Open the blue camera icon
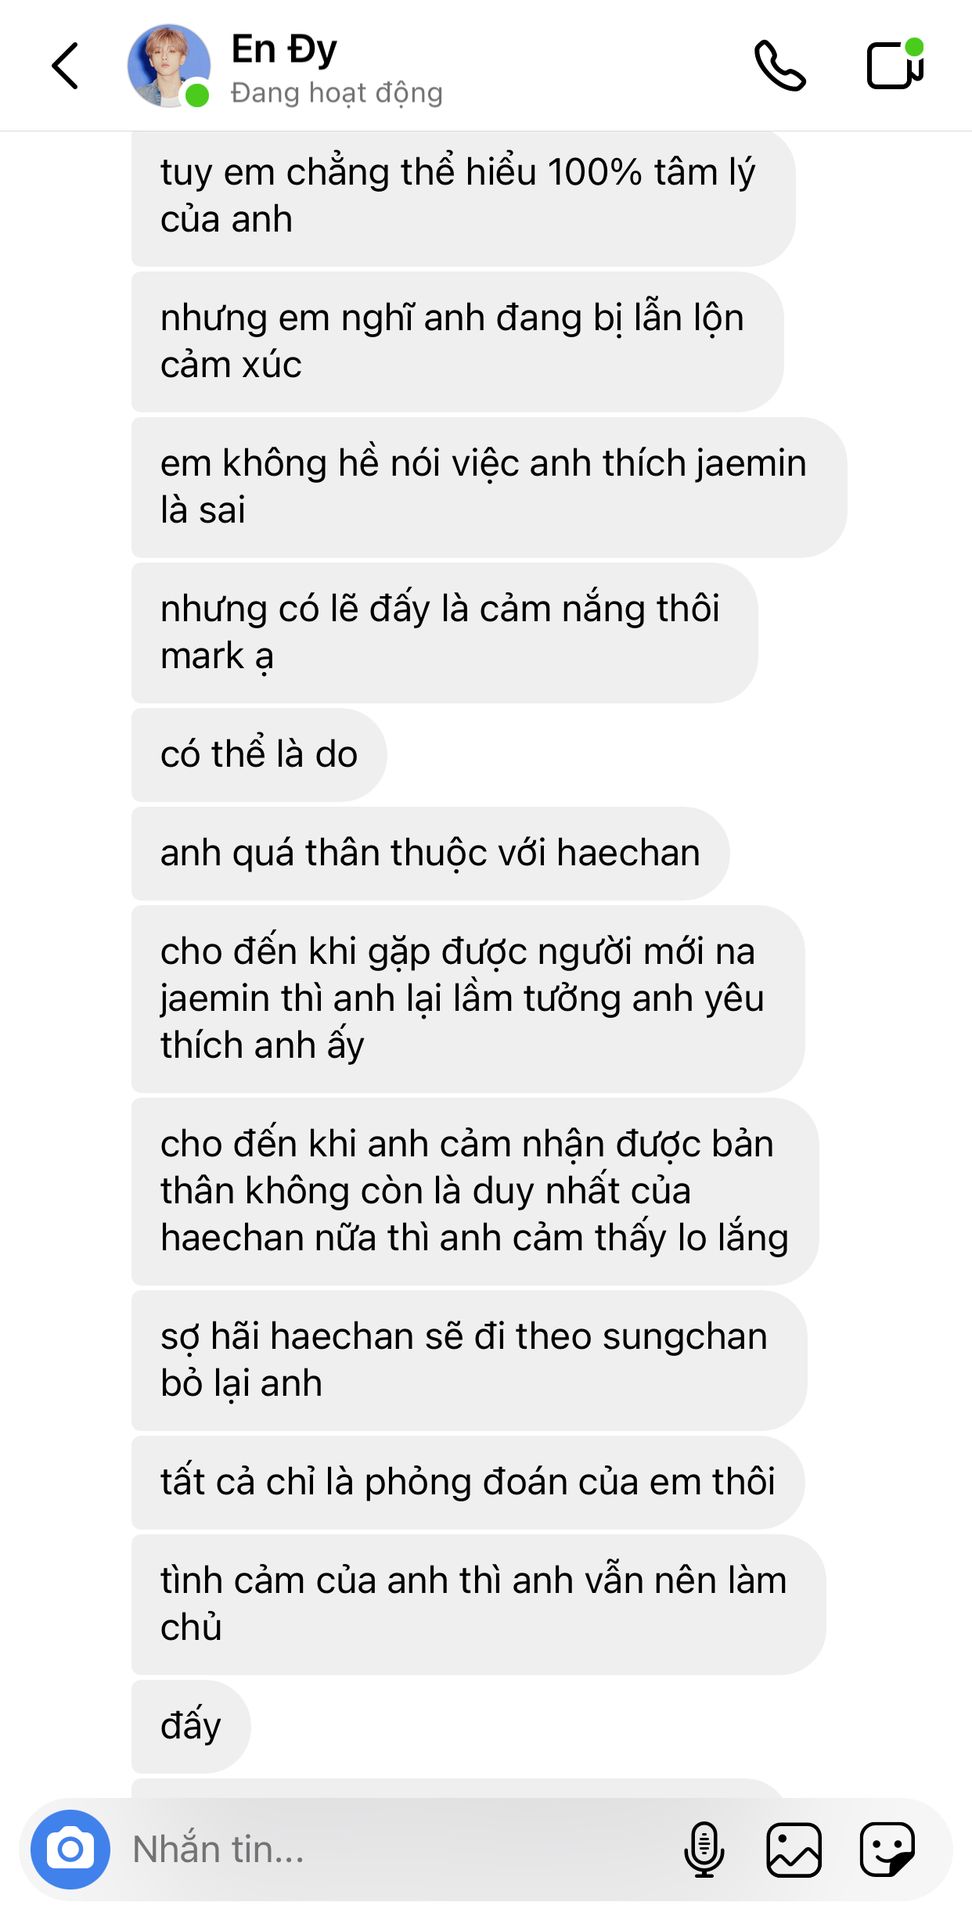 (x=70, y=1849)
